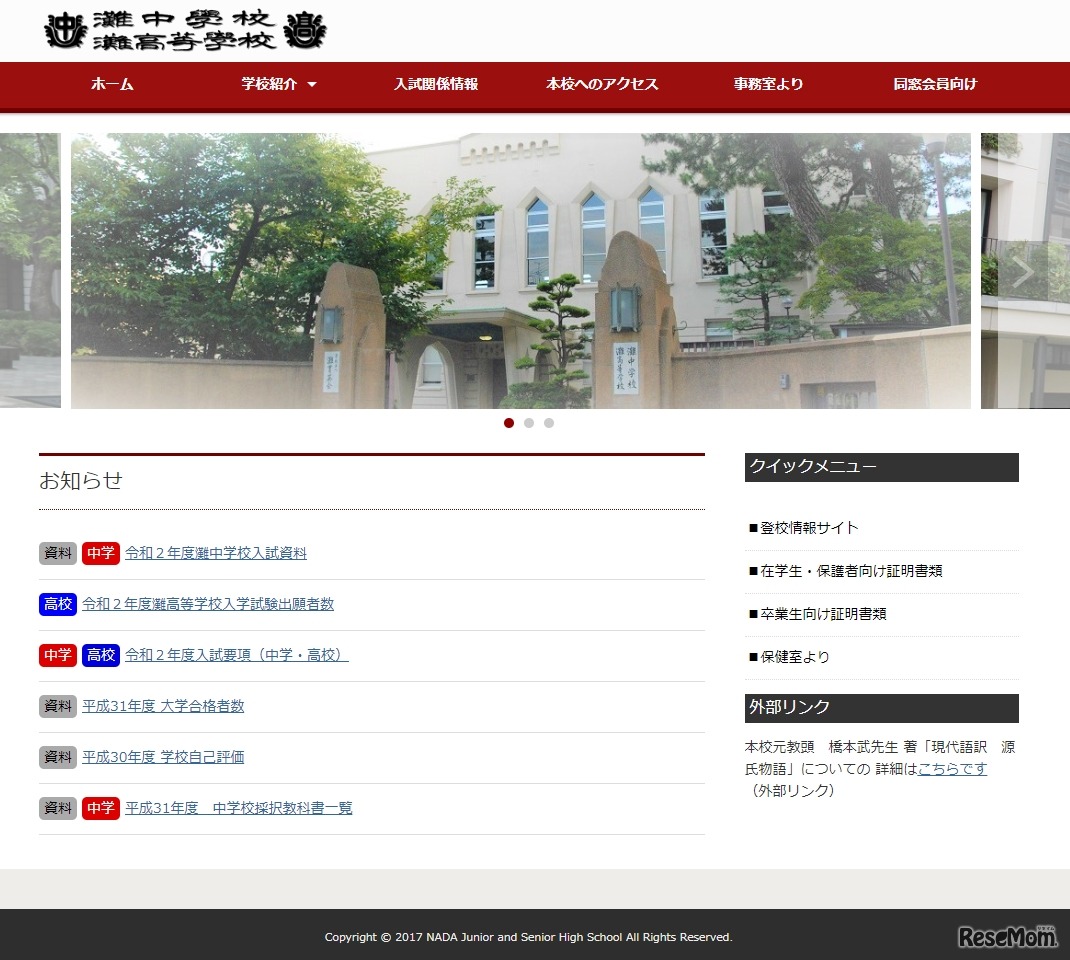
Task: Navigate to 本校へのアクセス from the menu
Action: pyautogui.click(x=601, y=85)
